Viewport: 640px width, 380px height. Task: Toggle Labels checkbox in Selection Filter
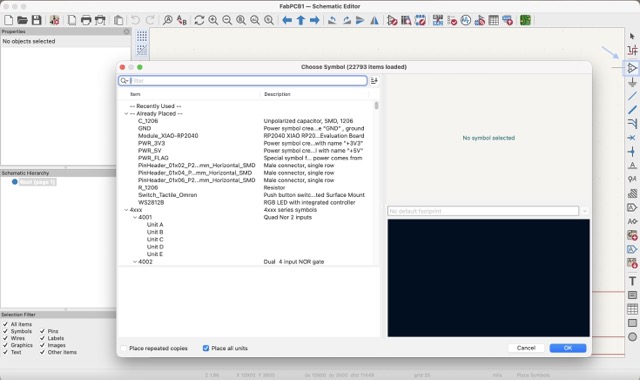click(x=42, y=338)
